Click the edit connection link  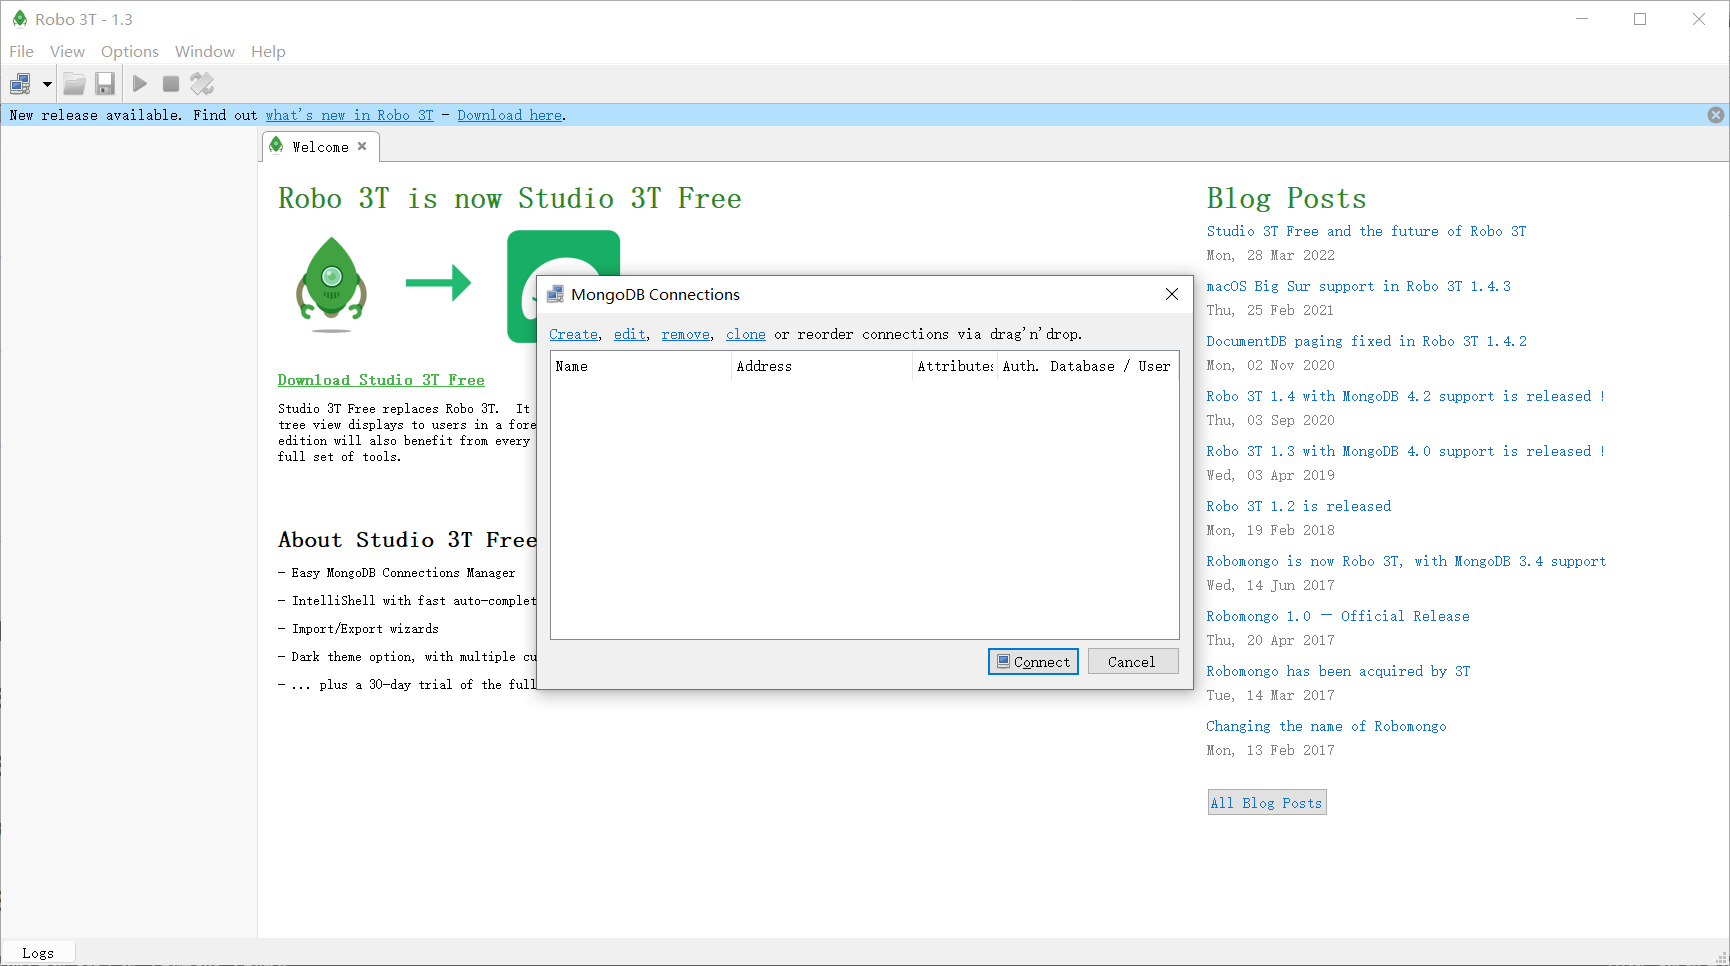click(629, 334)
